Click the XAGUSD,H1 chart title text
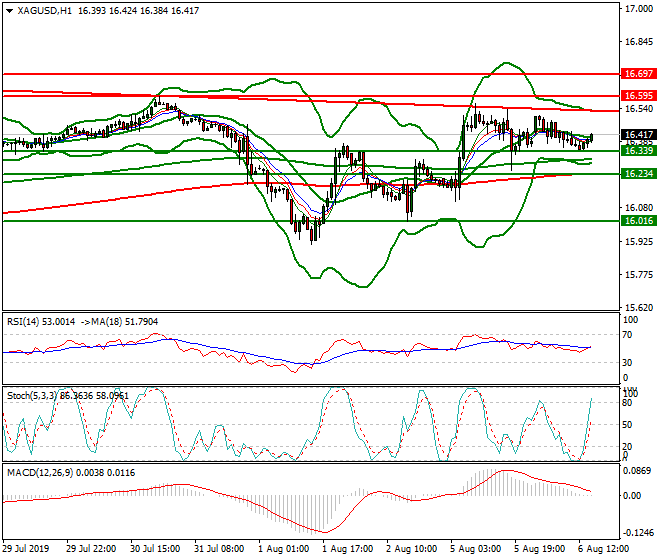This screenshot has height=560, width=660. coord(45,11)
